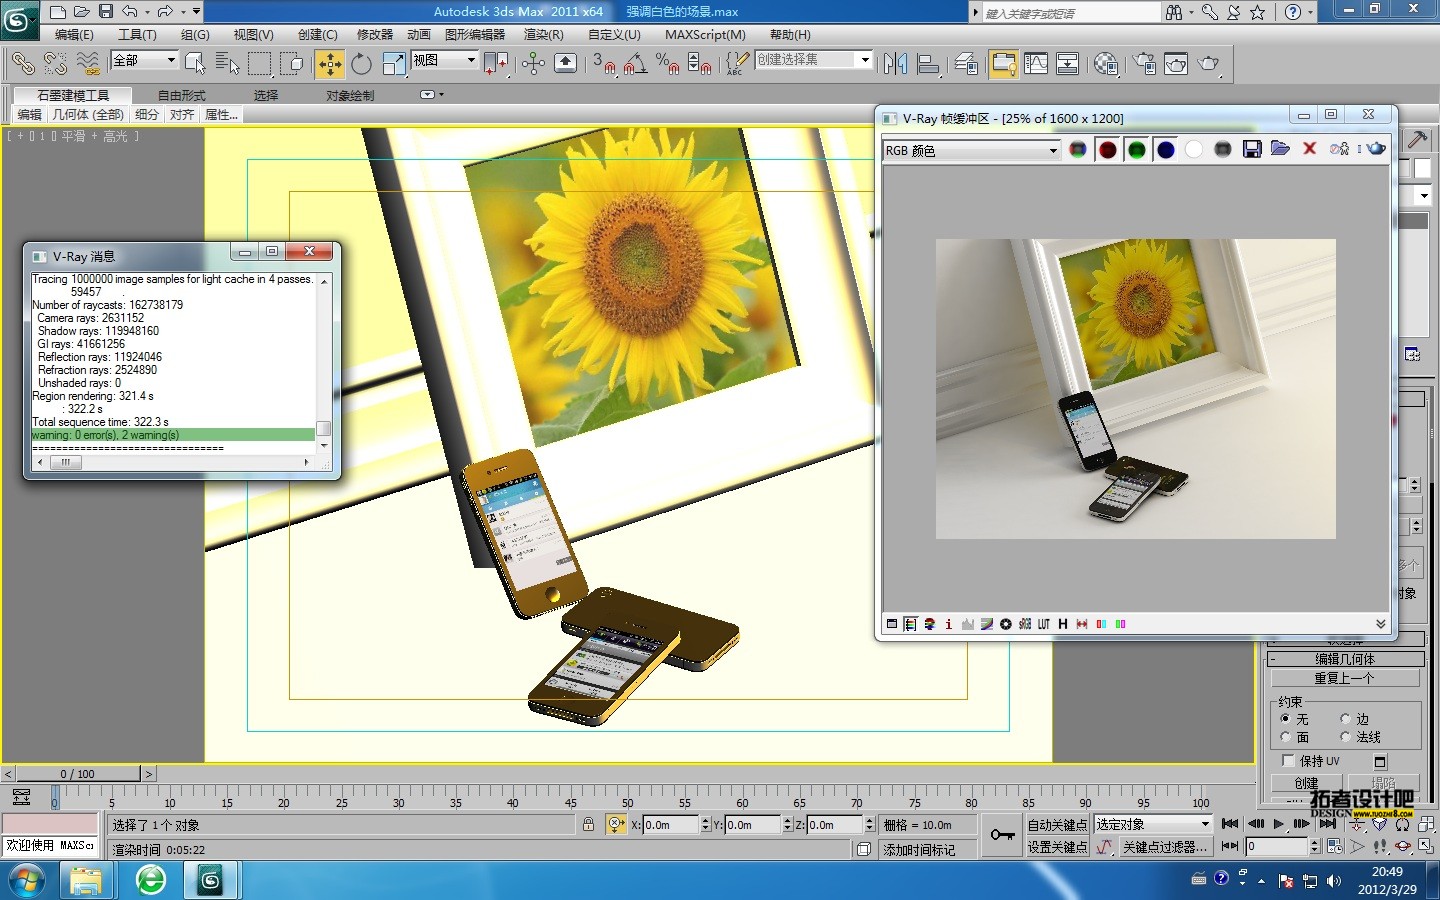
Task: Open the 修改器 menu
Action: click(375, 35)
